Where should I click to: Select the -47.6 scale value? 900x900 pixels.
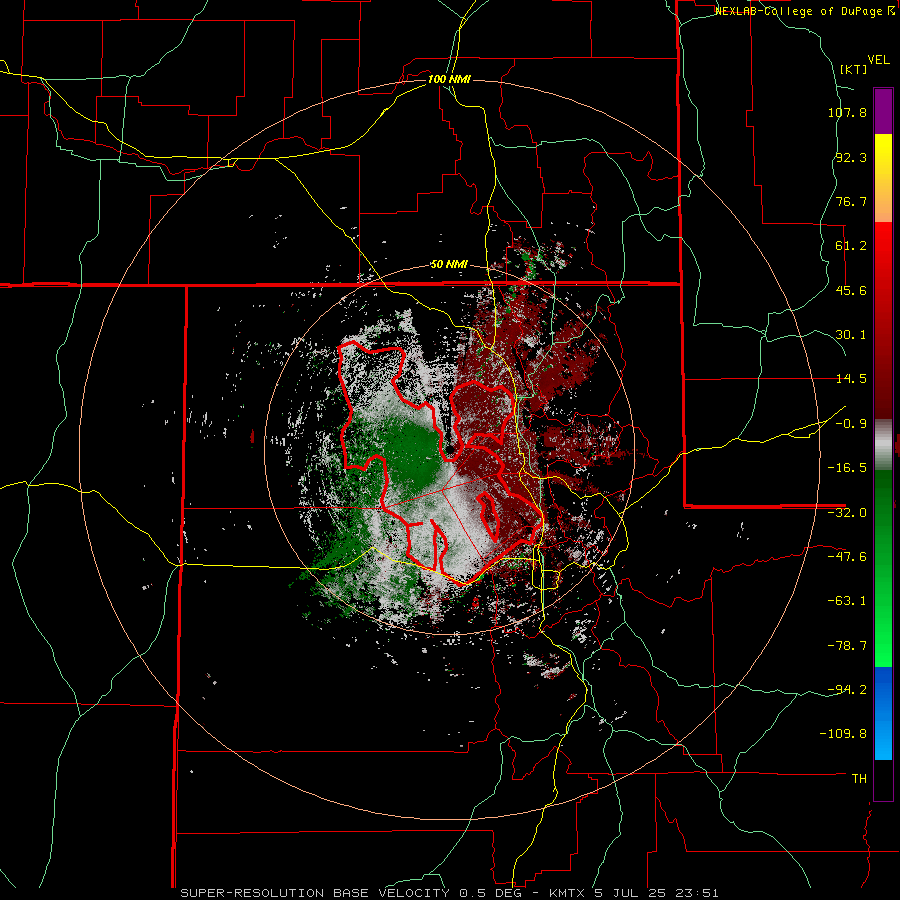[847, 557]
